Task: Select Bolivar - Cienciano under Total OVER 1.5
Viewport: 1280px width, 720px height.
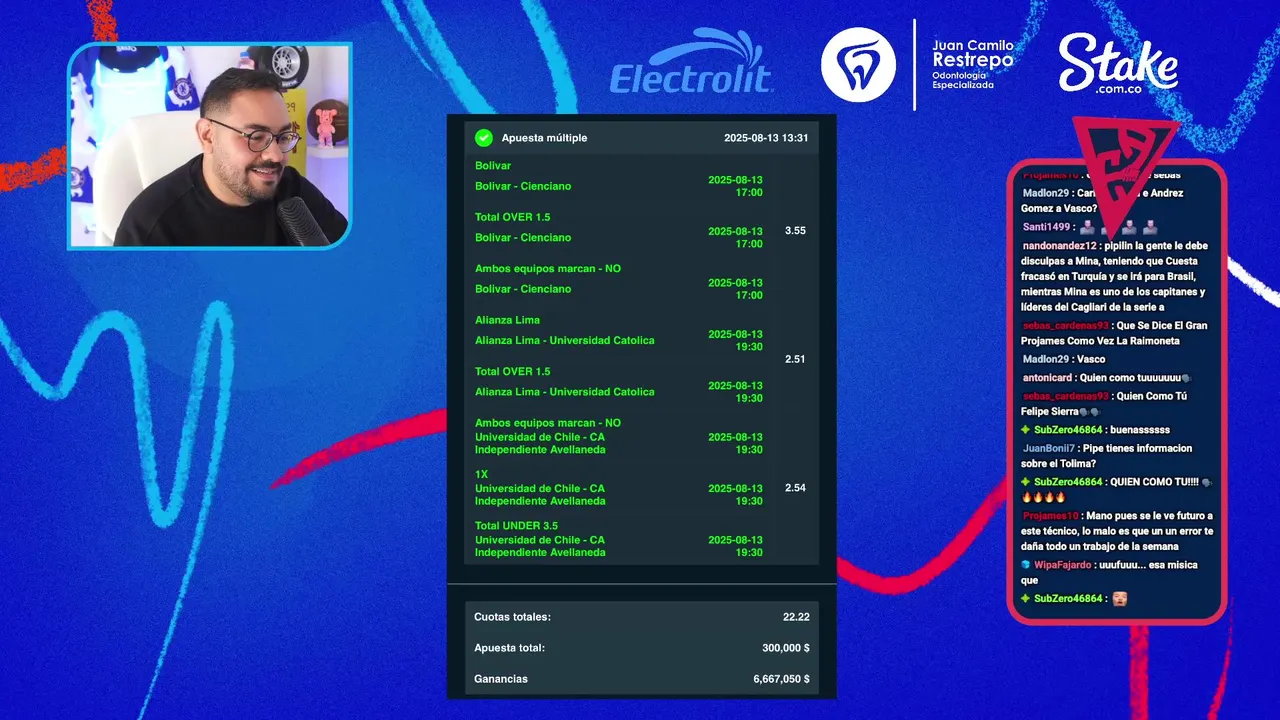Action: [x=523, y=238]
